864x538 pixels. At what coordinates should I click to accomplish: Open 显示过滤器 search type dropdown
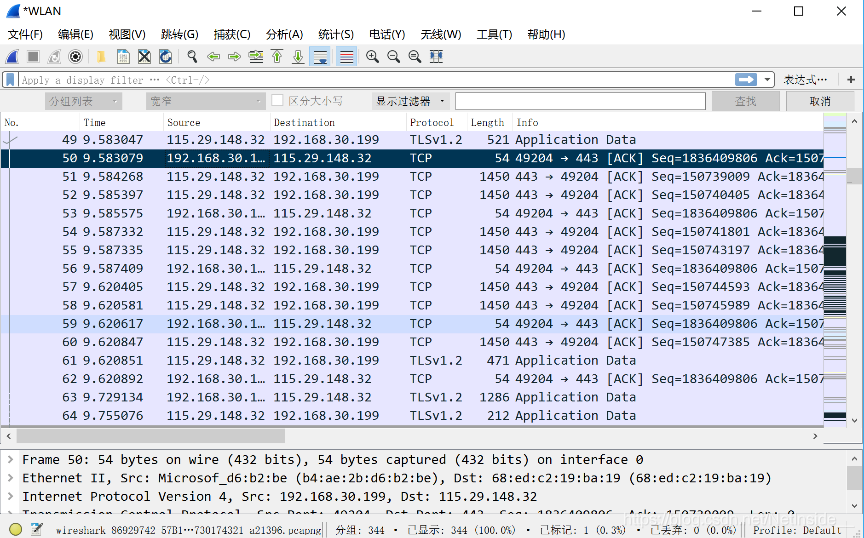pyautogui.click(x=411, y=101)
